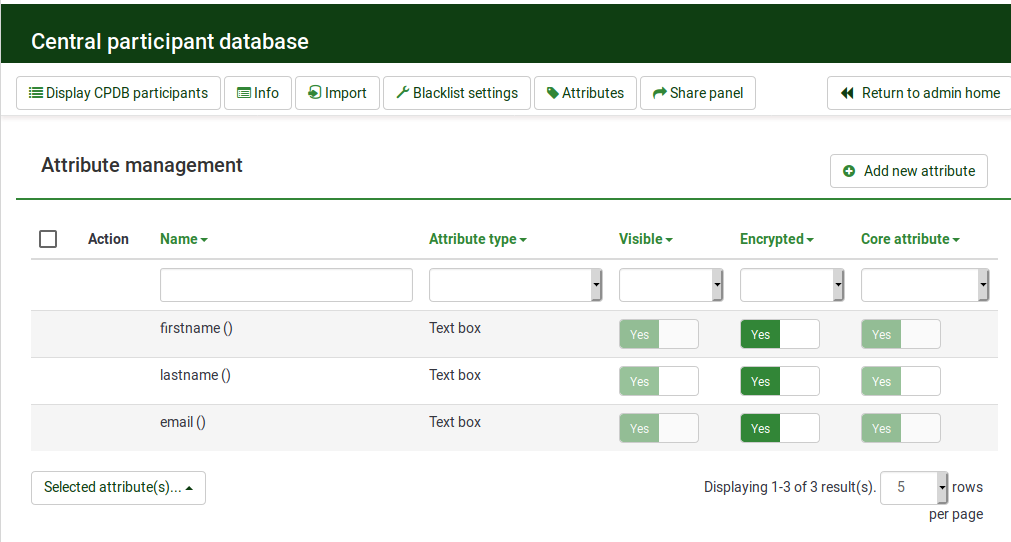This screenshot has width=1011, height=542.
Task: Open the Attribute type filter dropdown
Action: pos(515,285)
